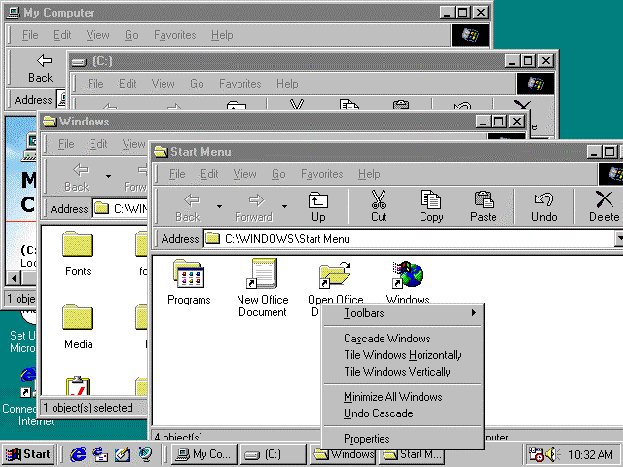Choose Cascade Windows from context menu
This screenshot has height=467, width=623.
click(x=387, y=339)
